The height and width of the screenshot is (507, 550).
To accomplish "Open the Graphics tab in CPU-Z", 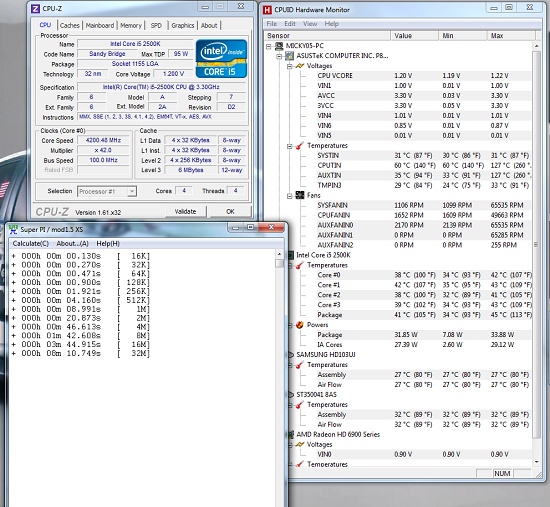I will pyautogui.click(x=182, y=25).
